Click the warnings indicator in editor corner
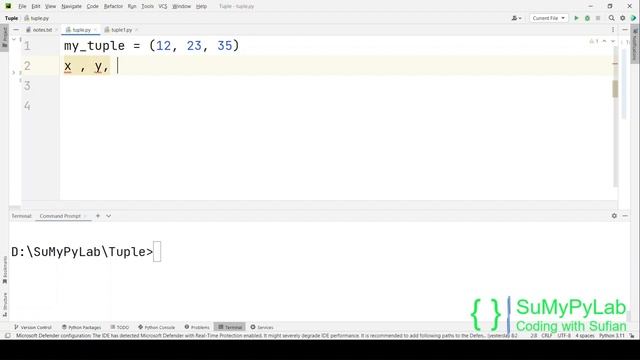640x360 pixels. coord(594,41)
